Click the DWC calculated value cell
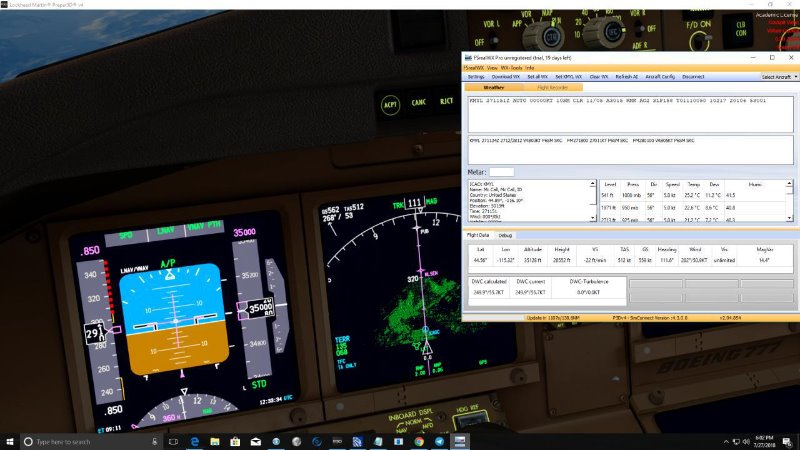Screen dimensions: 800x450 488,292
